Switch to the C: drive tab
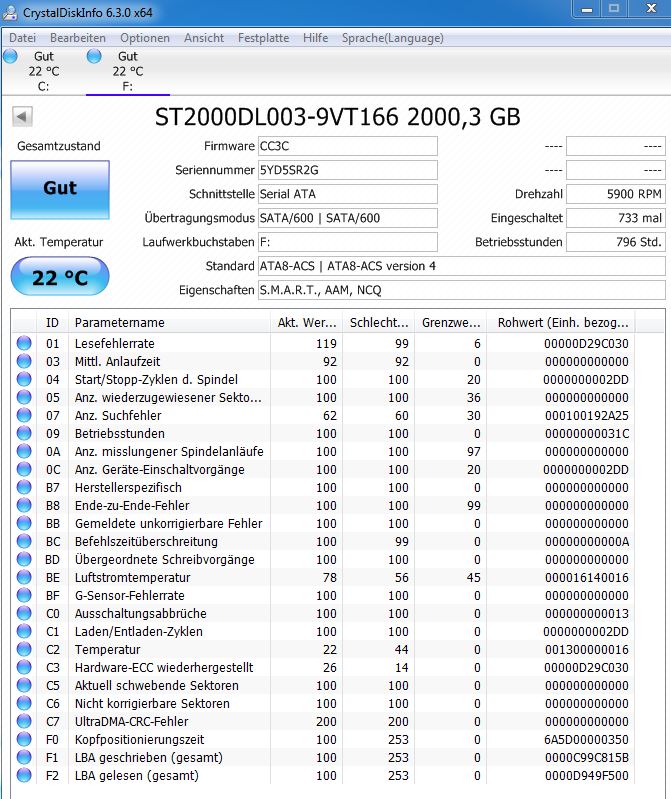This screenshot has height=799, width=671. coord(43,71)
